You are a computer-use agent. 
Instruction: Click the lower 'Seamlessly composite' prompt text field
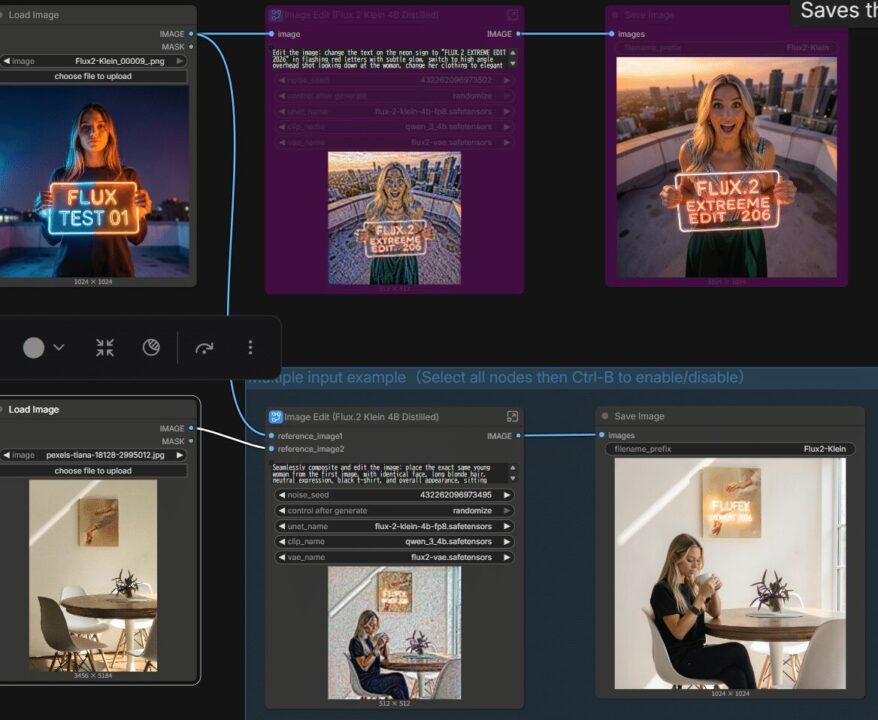pyautogui.click(x=390, y=473)
